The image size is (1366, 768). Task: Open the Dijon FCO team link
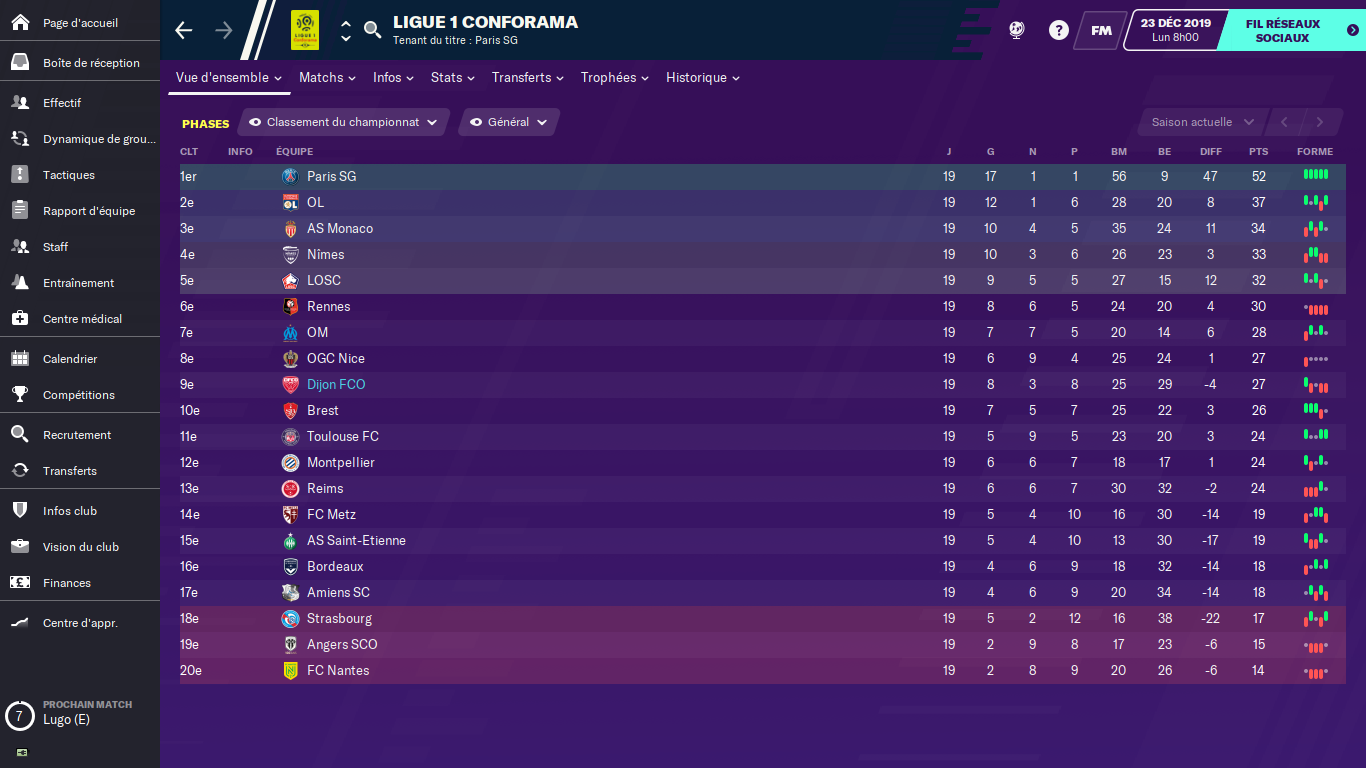[336, 384]
